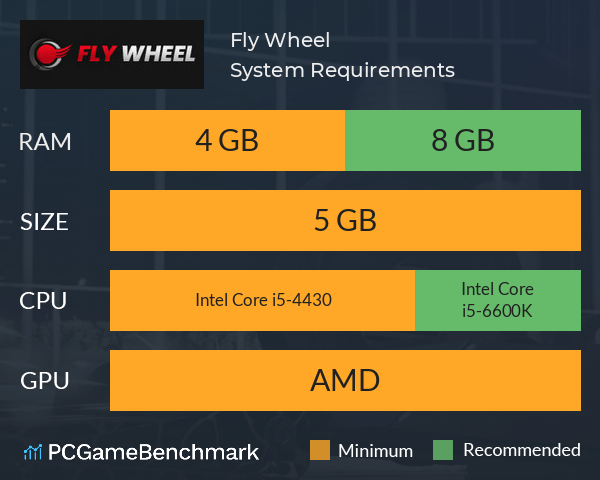Click the green Recommended legend swatch
This screenshot has width=600, height=480.
tap(443, 450)
